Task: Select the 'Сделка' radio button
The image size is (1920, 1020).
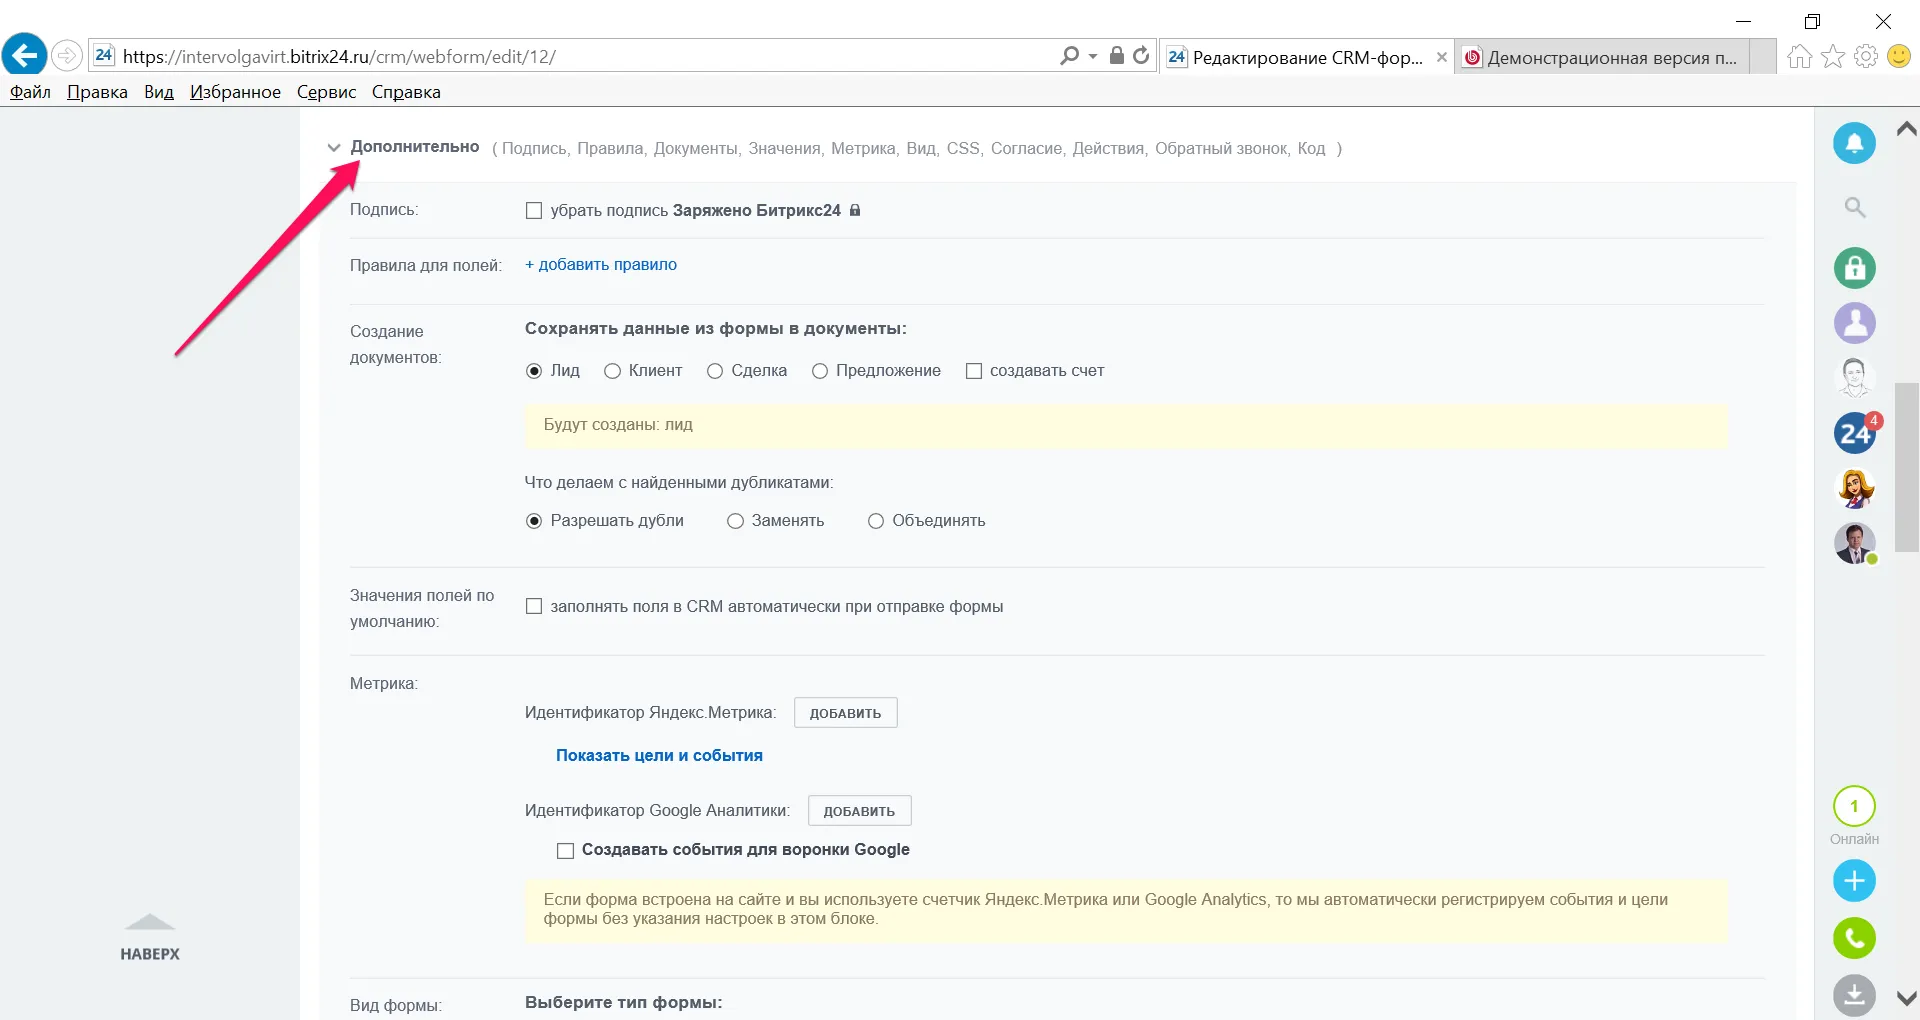Action: coord(715,371)
